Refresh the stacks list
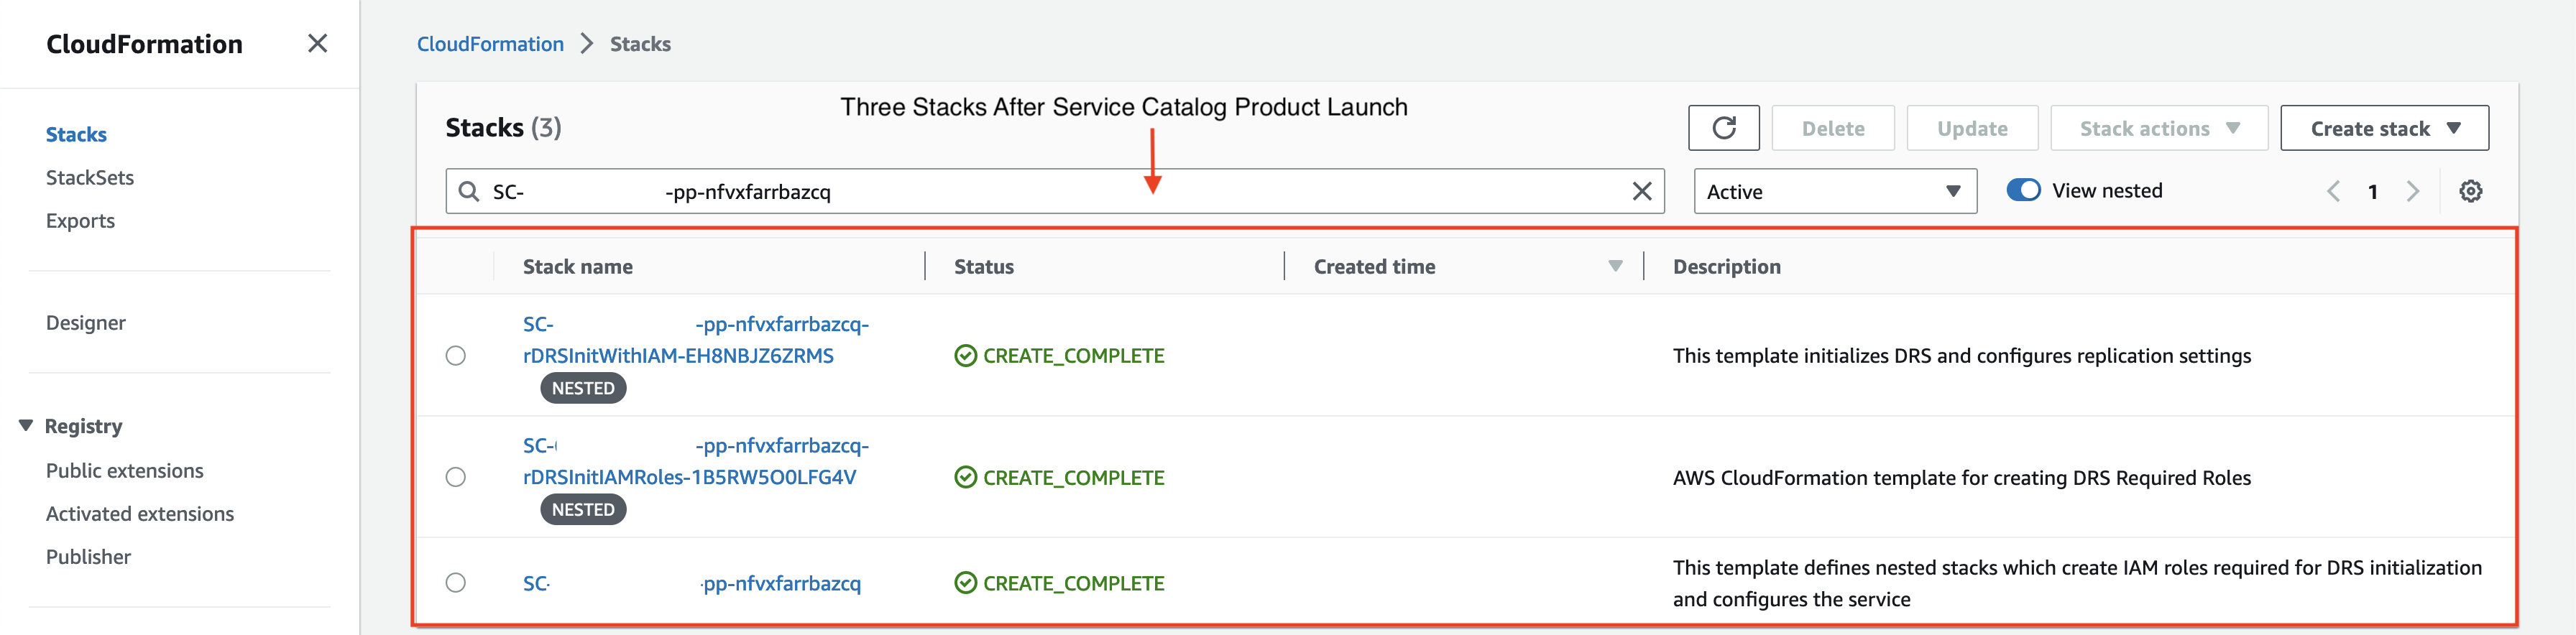The image size is (2576, 635). click(x=1723, y=128)
